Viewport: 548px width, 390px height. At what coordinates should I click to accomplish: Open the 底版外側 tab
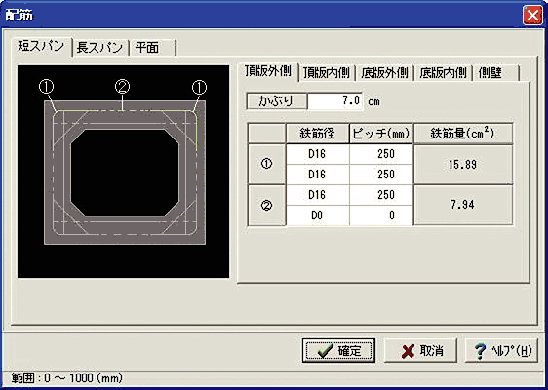coord(384,73)
